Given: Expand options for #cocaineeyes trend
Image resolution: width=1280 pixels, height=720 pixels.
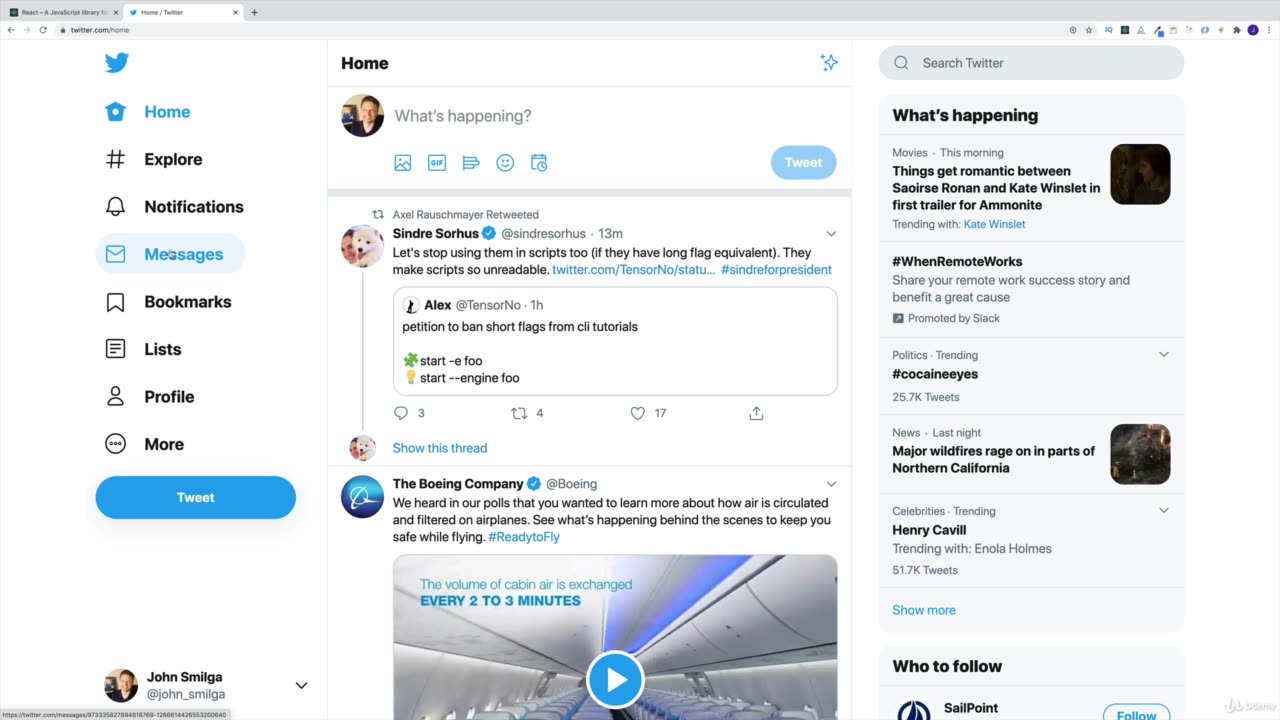Looking at the screenshot, I should [x=1163, y=355].
